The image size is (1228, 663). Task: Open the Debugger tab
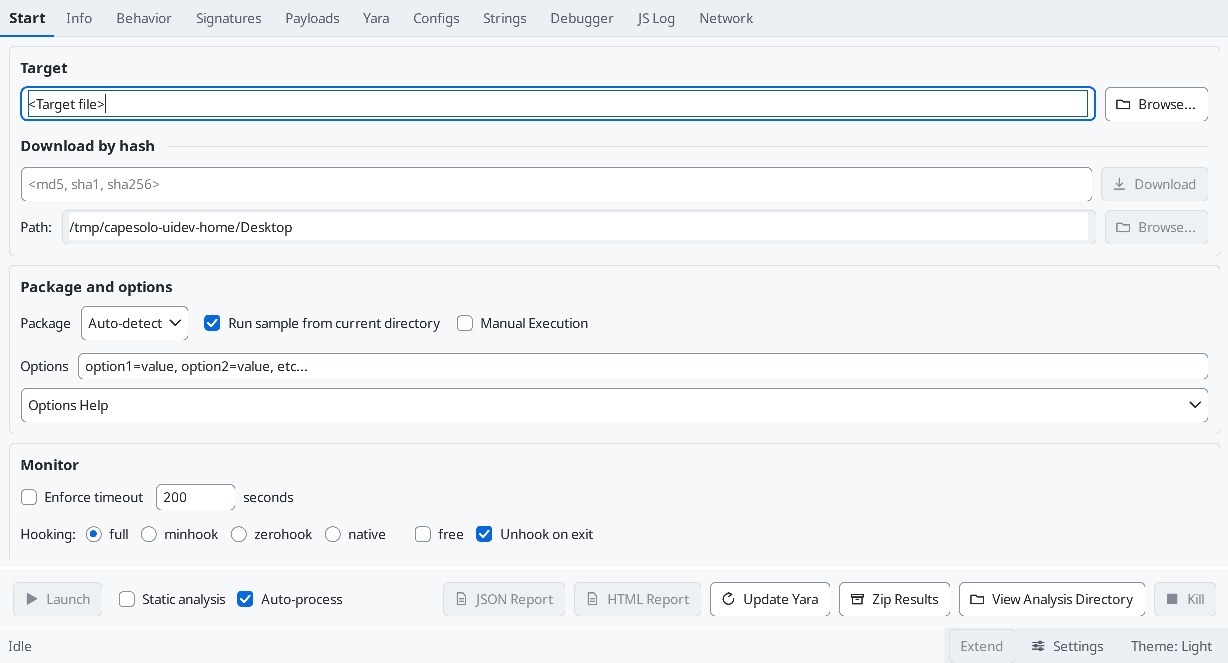[582, 18]
